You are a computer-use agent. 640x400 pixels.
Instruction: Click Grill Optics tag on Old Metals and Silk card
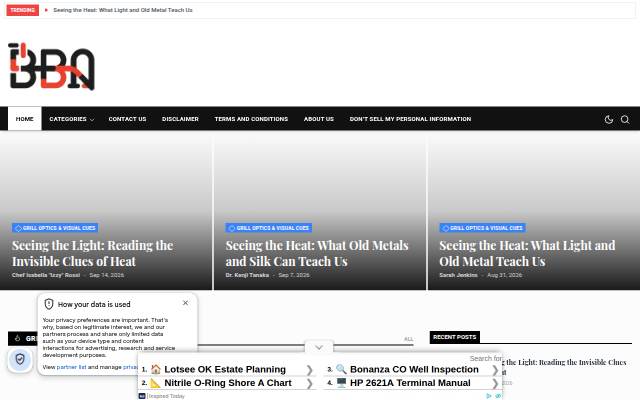(x=269, y=228)
